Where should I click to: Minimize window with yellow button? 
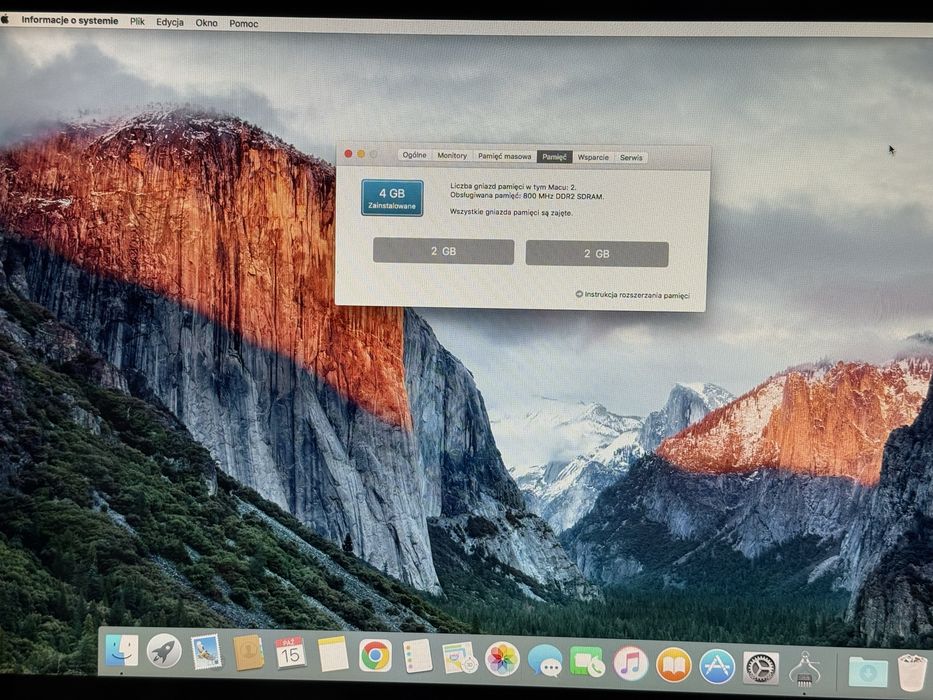pos(361,154)
